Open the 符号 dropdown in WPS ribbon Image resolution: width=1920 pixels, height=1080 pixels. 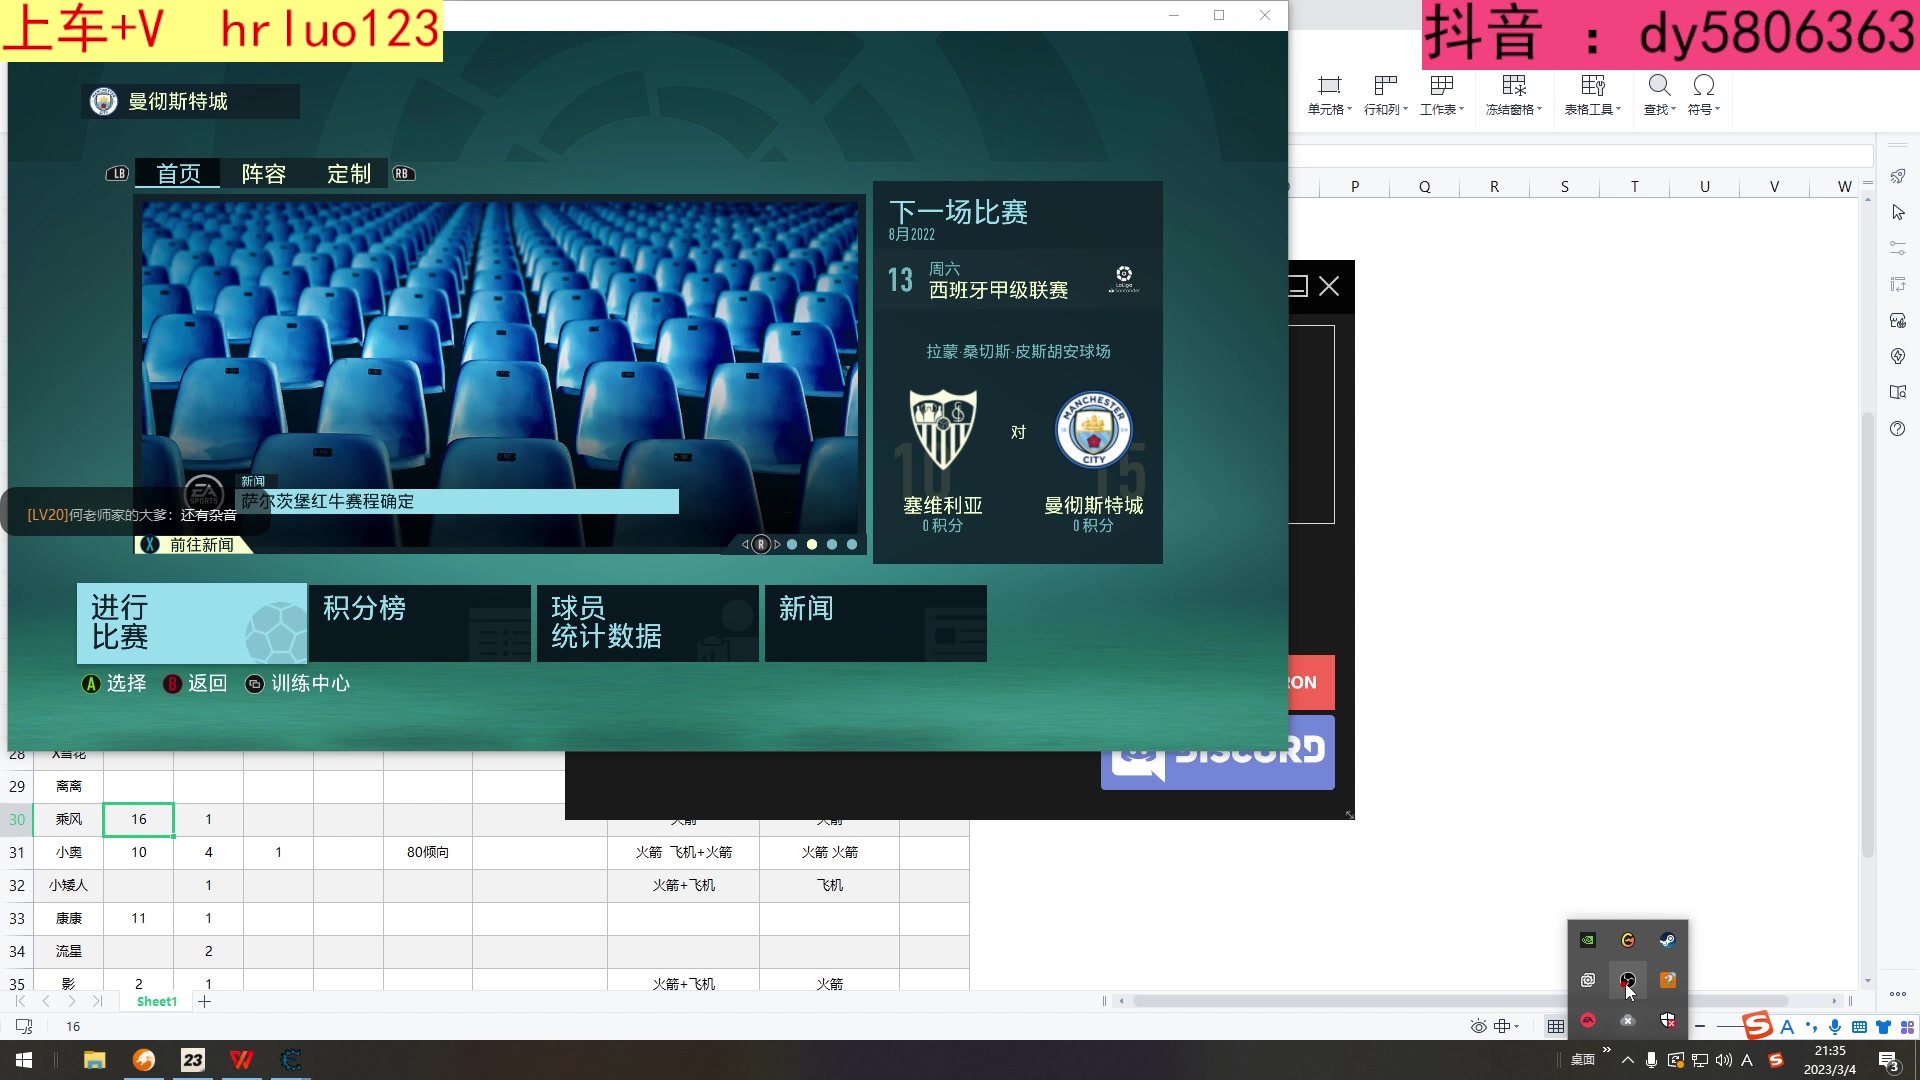pyautogui.click(x=1704, y=96)
